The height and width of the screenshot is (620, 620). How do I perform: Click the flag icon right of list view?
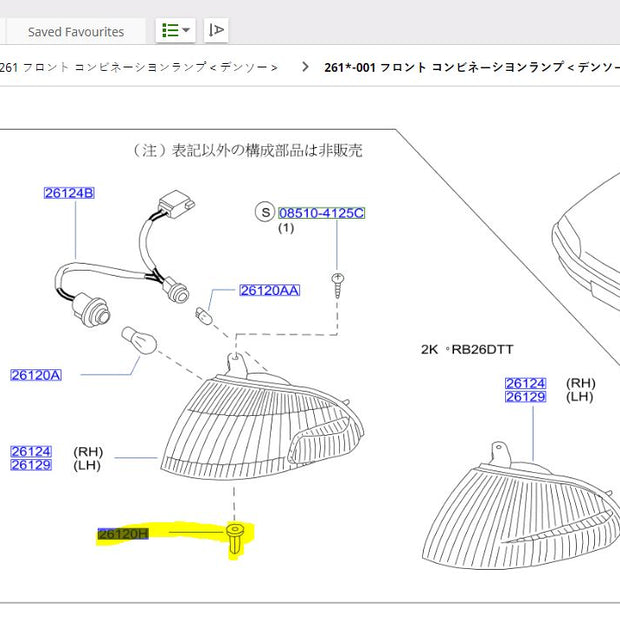click(x=217, y=31)
